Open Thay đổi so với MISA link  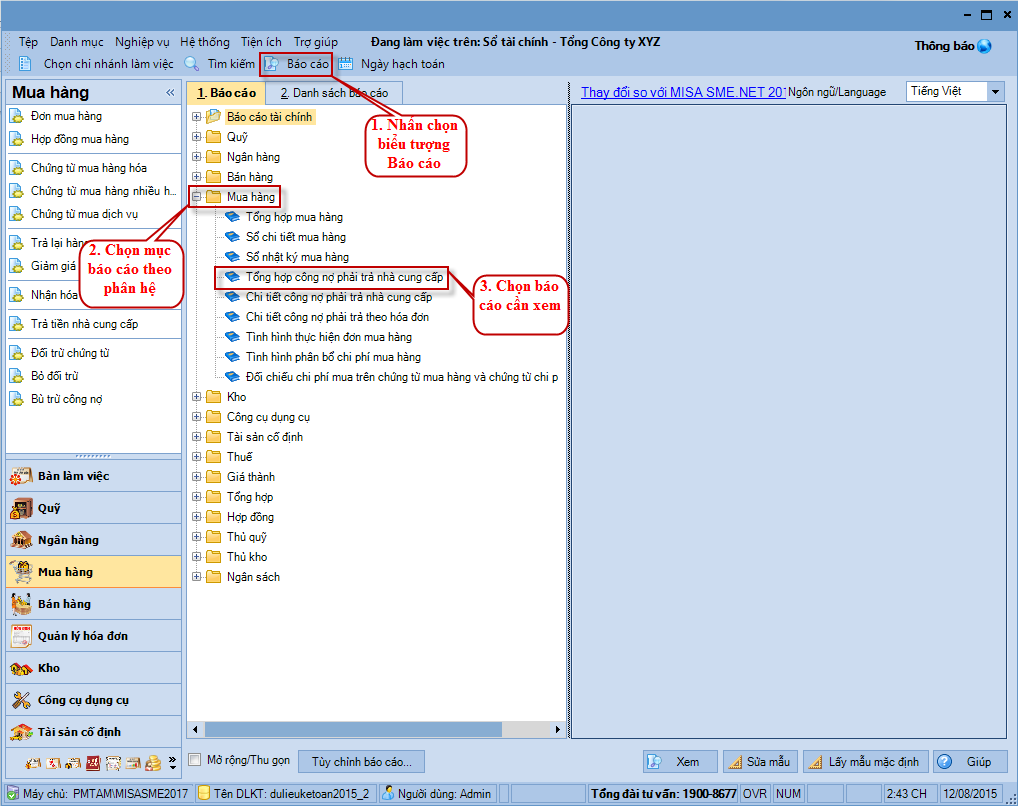point(683,92)
